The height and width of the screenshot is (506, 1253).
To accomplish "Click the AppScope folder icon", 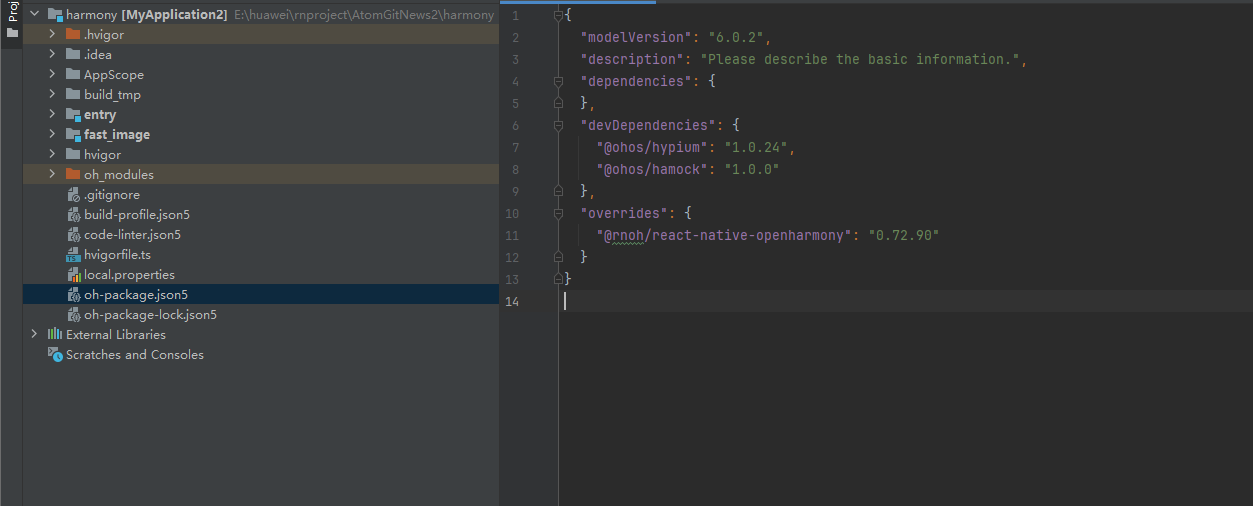I will (x=73, y=75).
